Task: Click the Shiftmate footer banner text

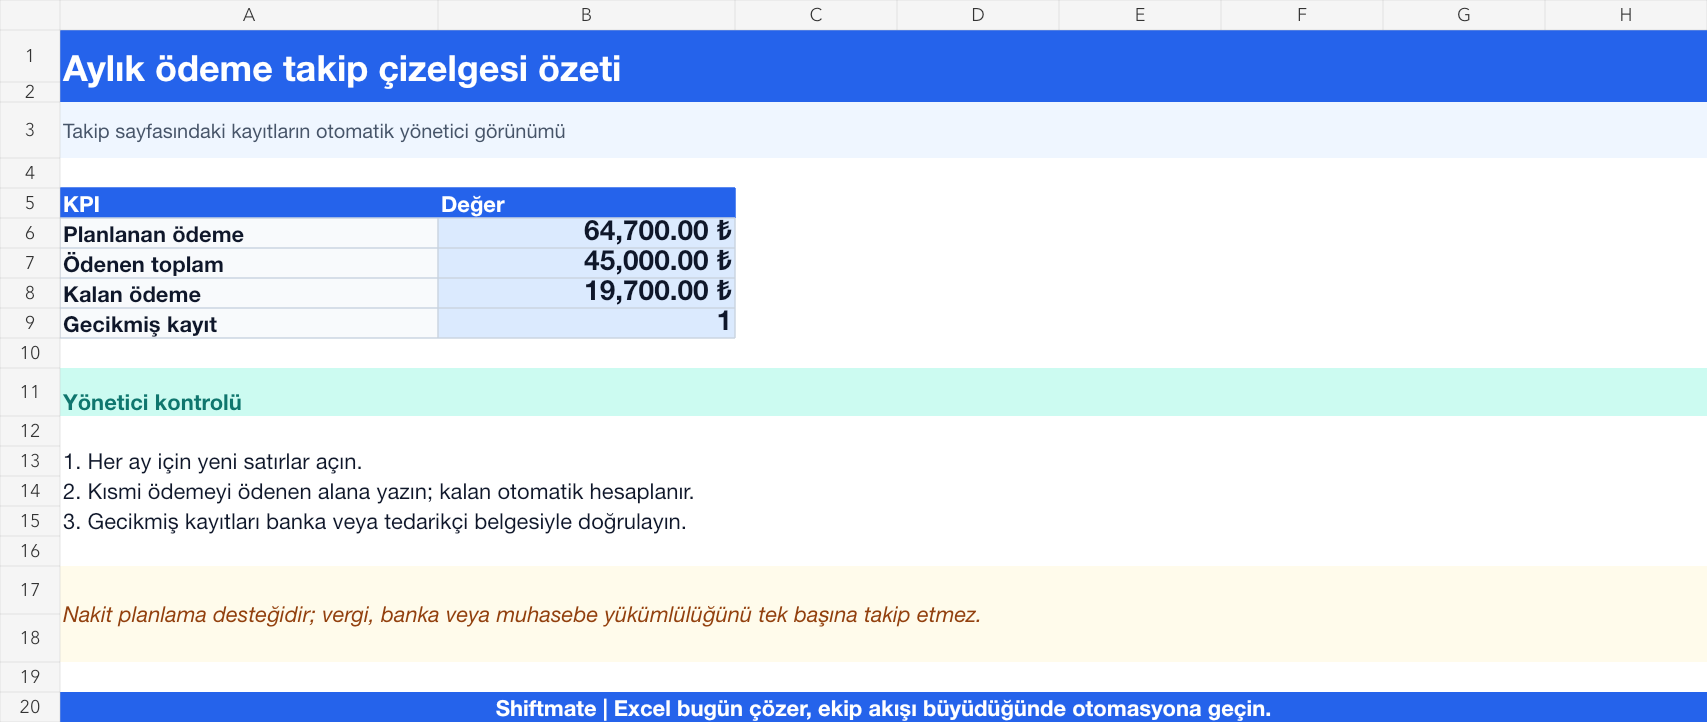Action: click(883, 708)
